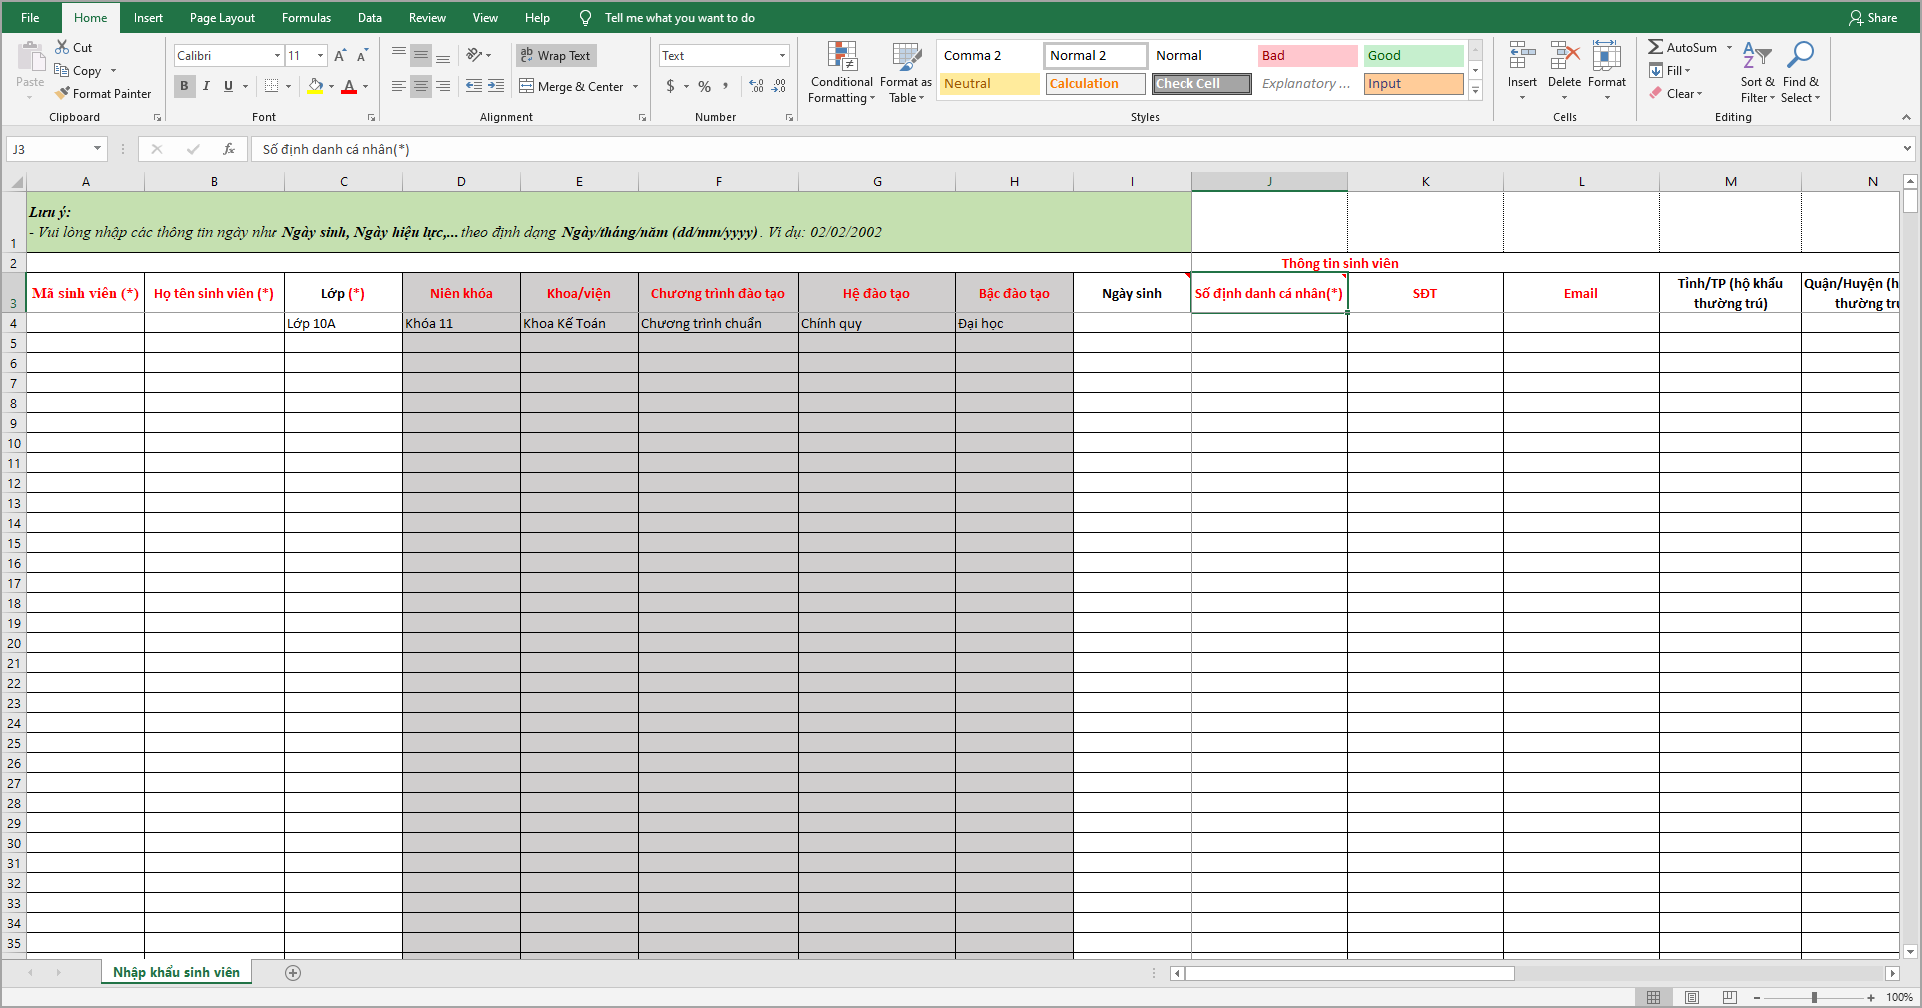
Task: Expand the font name Calibri dropdown
Action: point(277,56)
